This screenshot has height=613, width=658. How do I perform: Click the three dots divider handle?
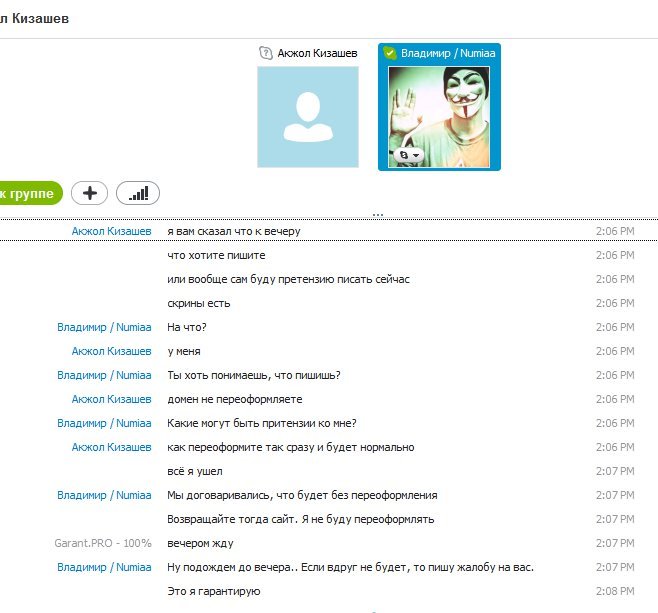[x=378, y=214]
